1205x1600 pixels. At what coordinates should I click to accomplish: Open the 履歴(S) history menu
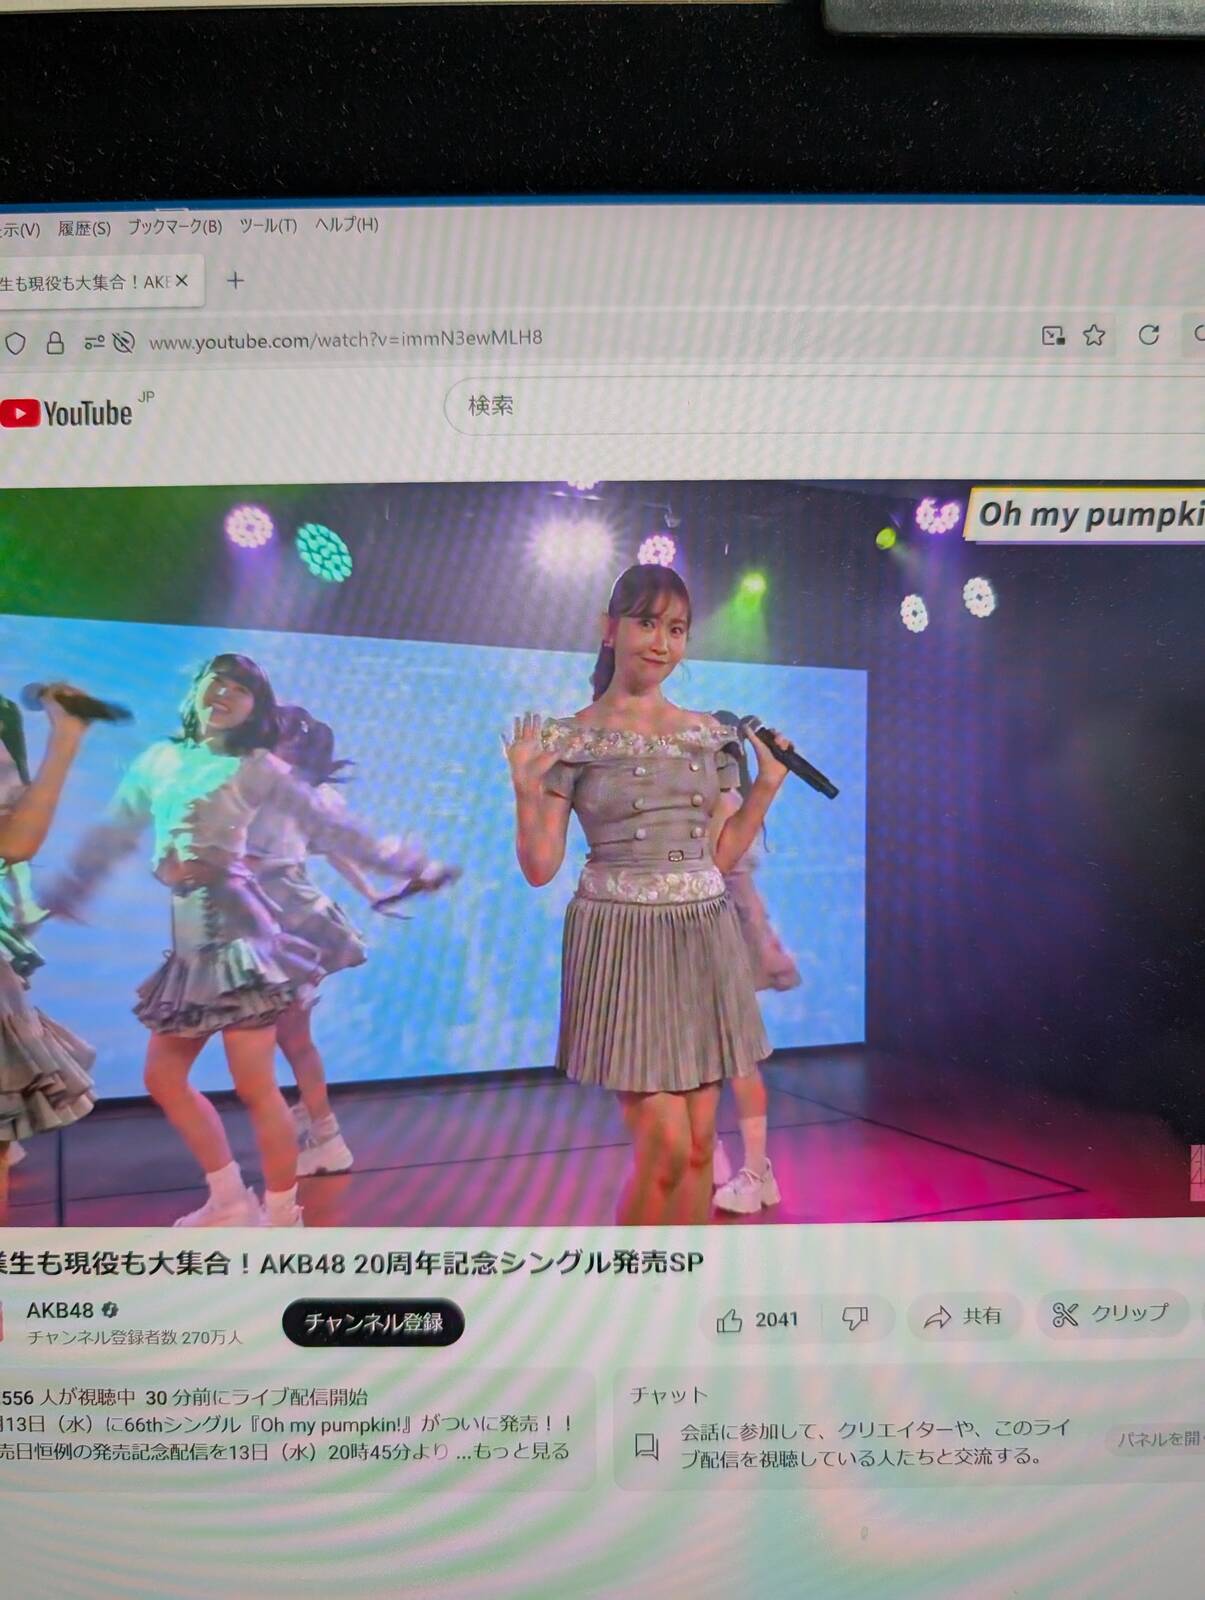tap(84, 228)
